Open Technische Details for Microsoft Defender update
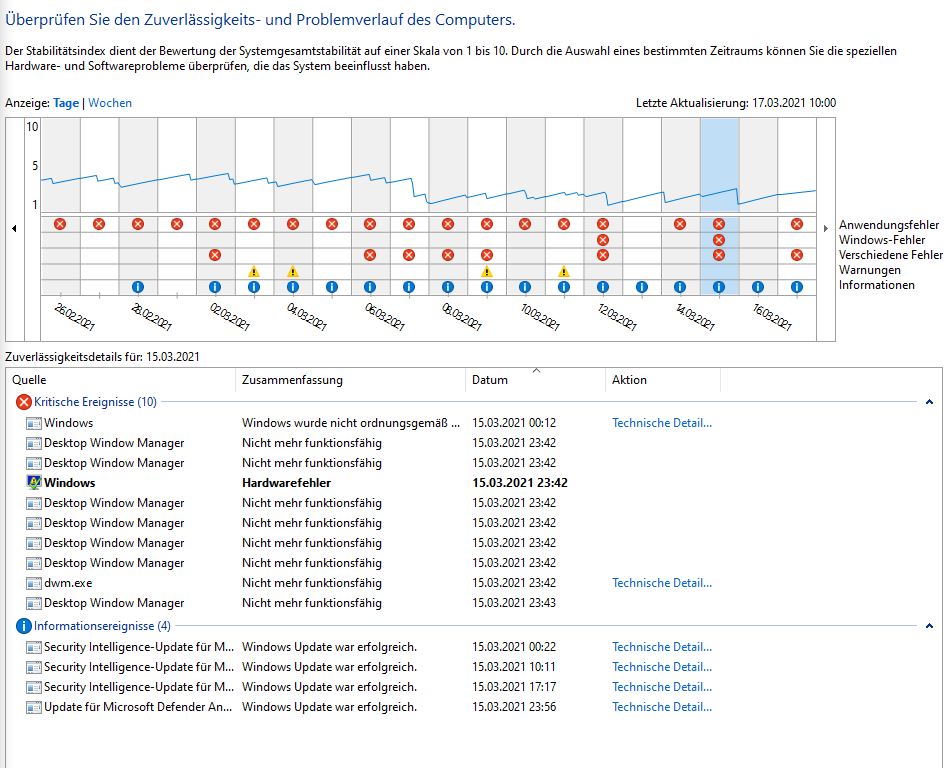The image size is (948, 768). (x=662, y=706)
